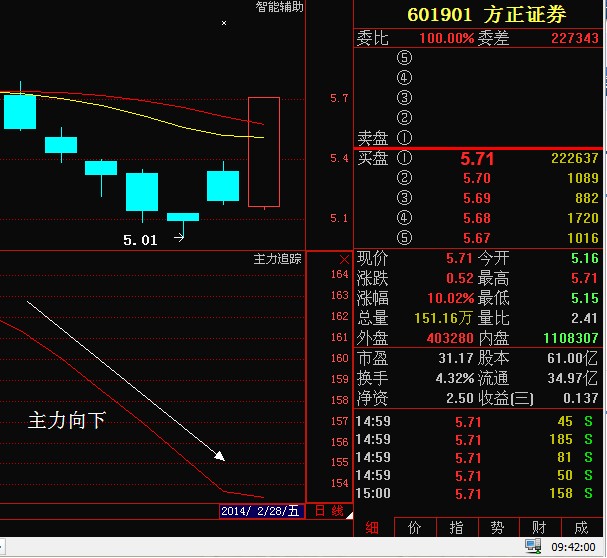Click the 涨跌 value 0.52
This screenshot has height=558, width=607.
[459, 278]
